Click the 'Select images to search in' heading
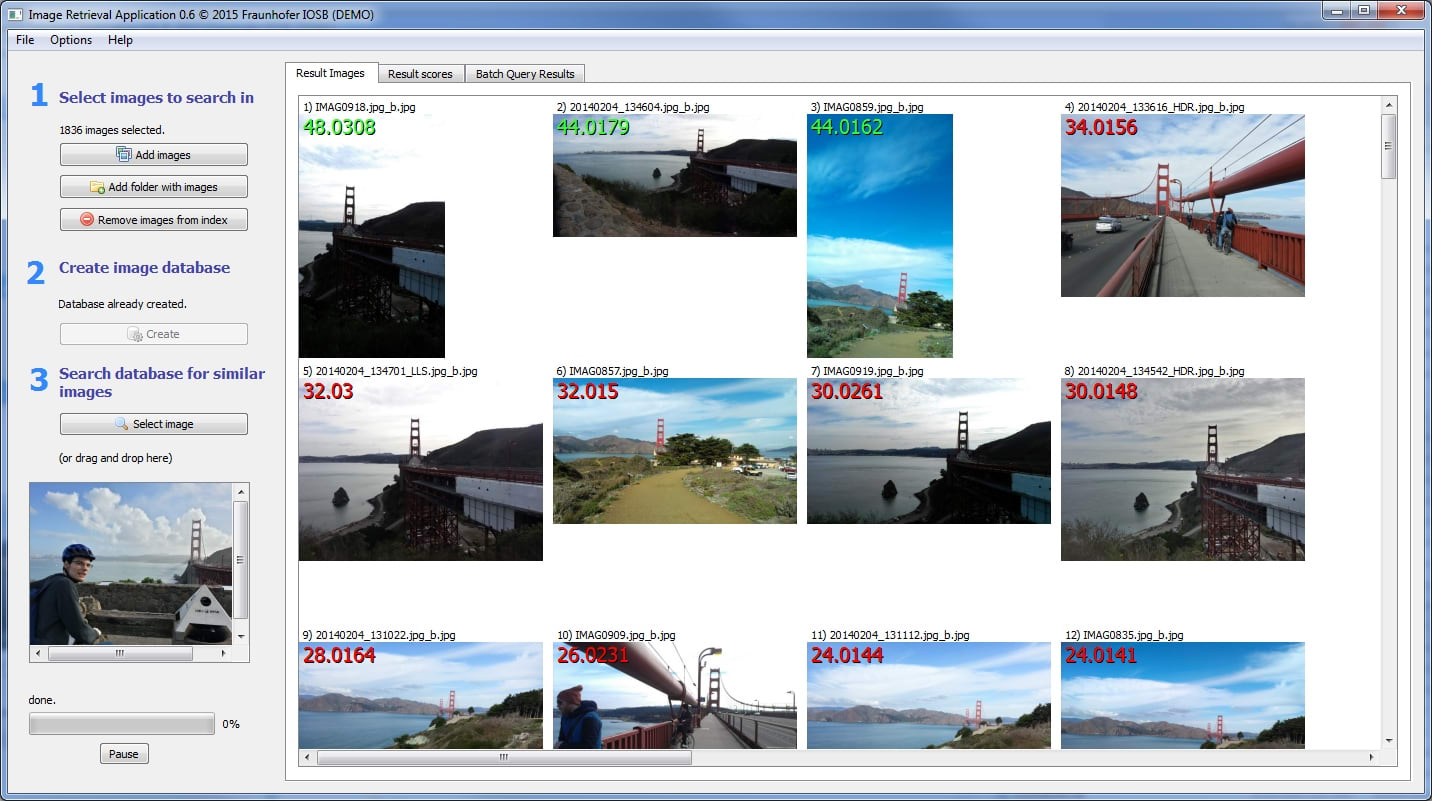1432x801 pixels. 156,97
